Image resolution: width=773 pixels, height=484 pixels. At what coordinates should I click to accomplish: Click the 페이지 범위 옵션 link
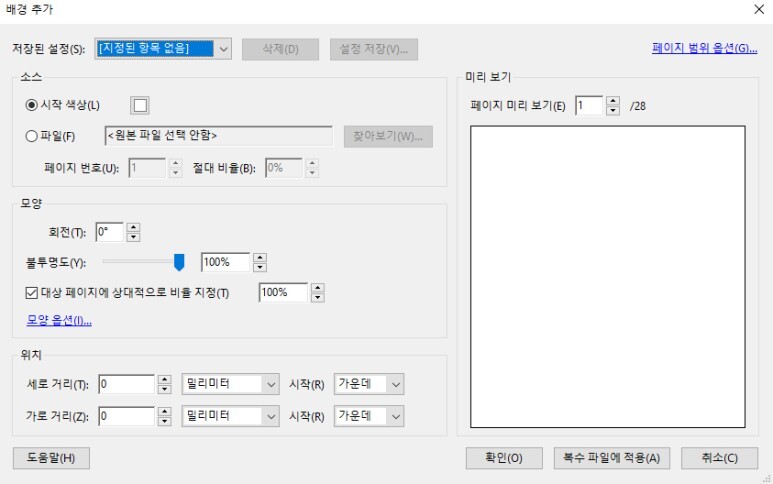(x=704, y=48)
